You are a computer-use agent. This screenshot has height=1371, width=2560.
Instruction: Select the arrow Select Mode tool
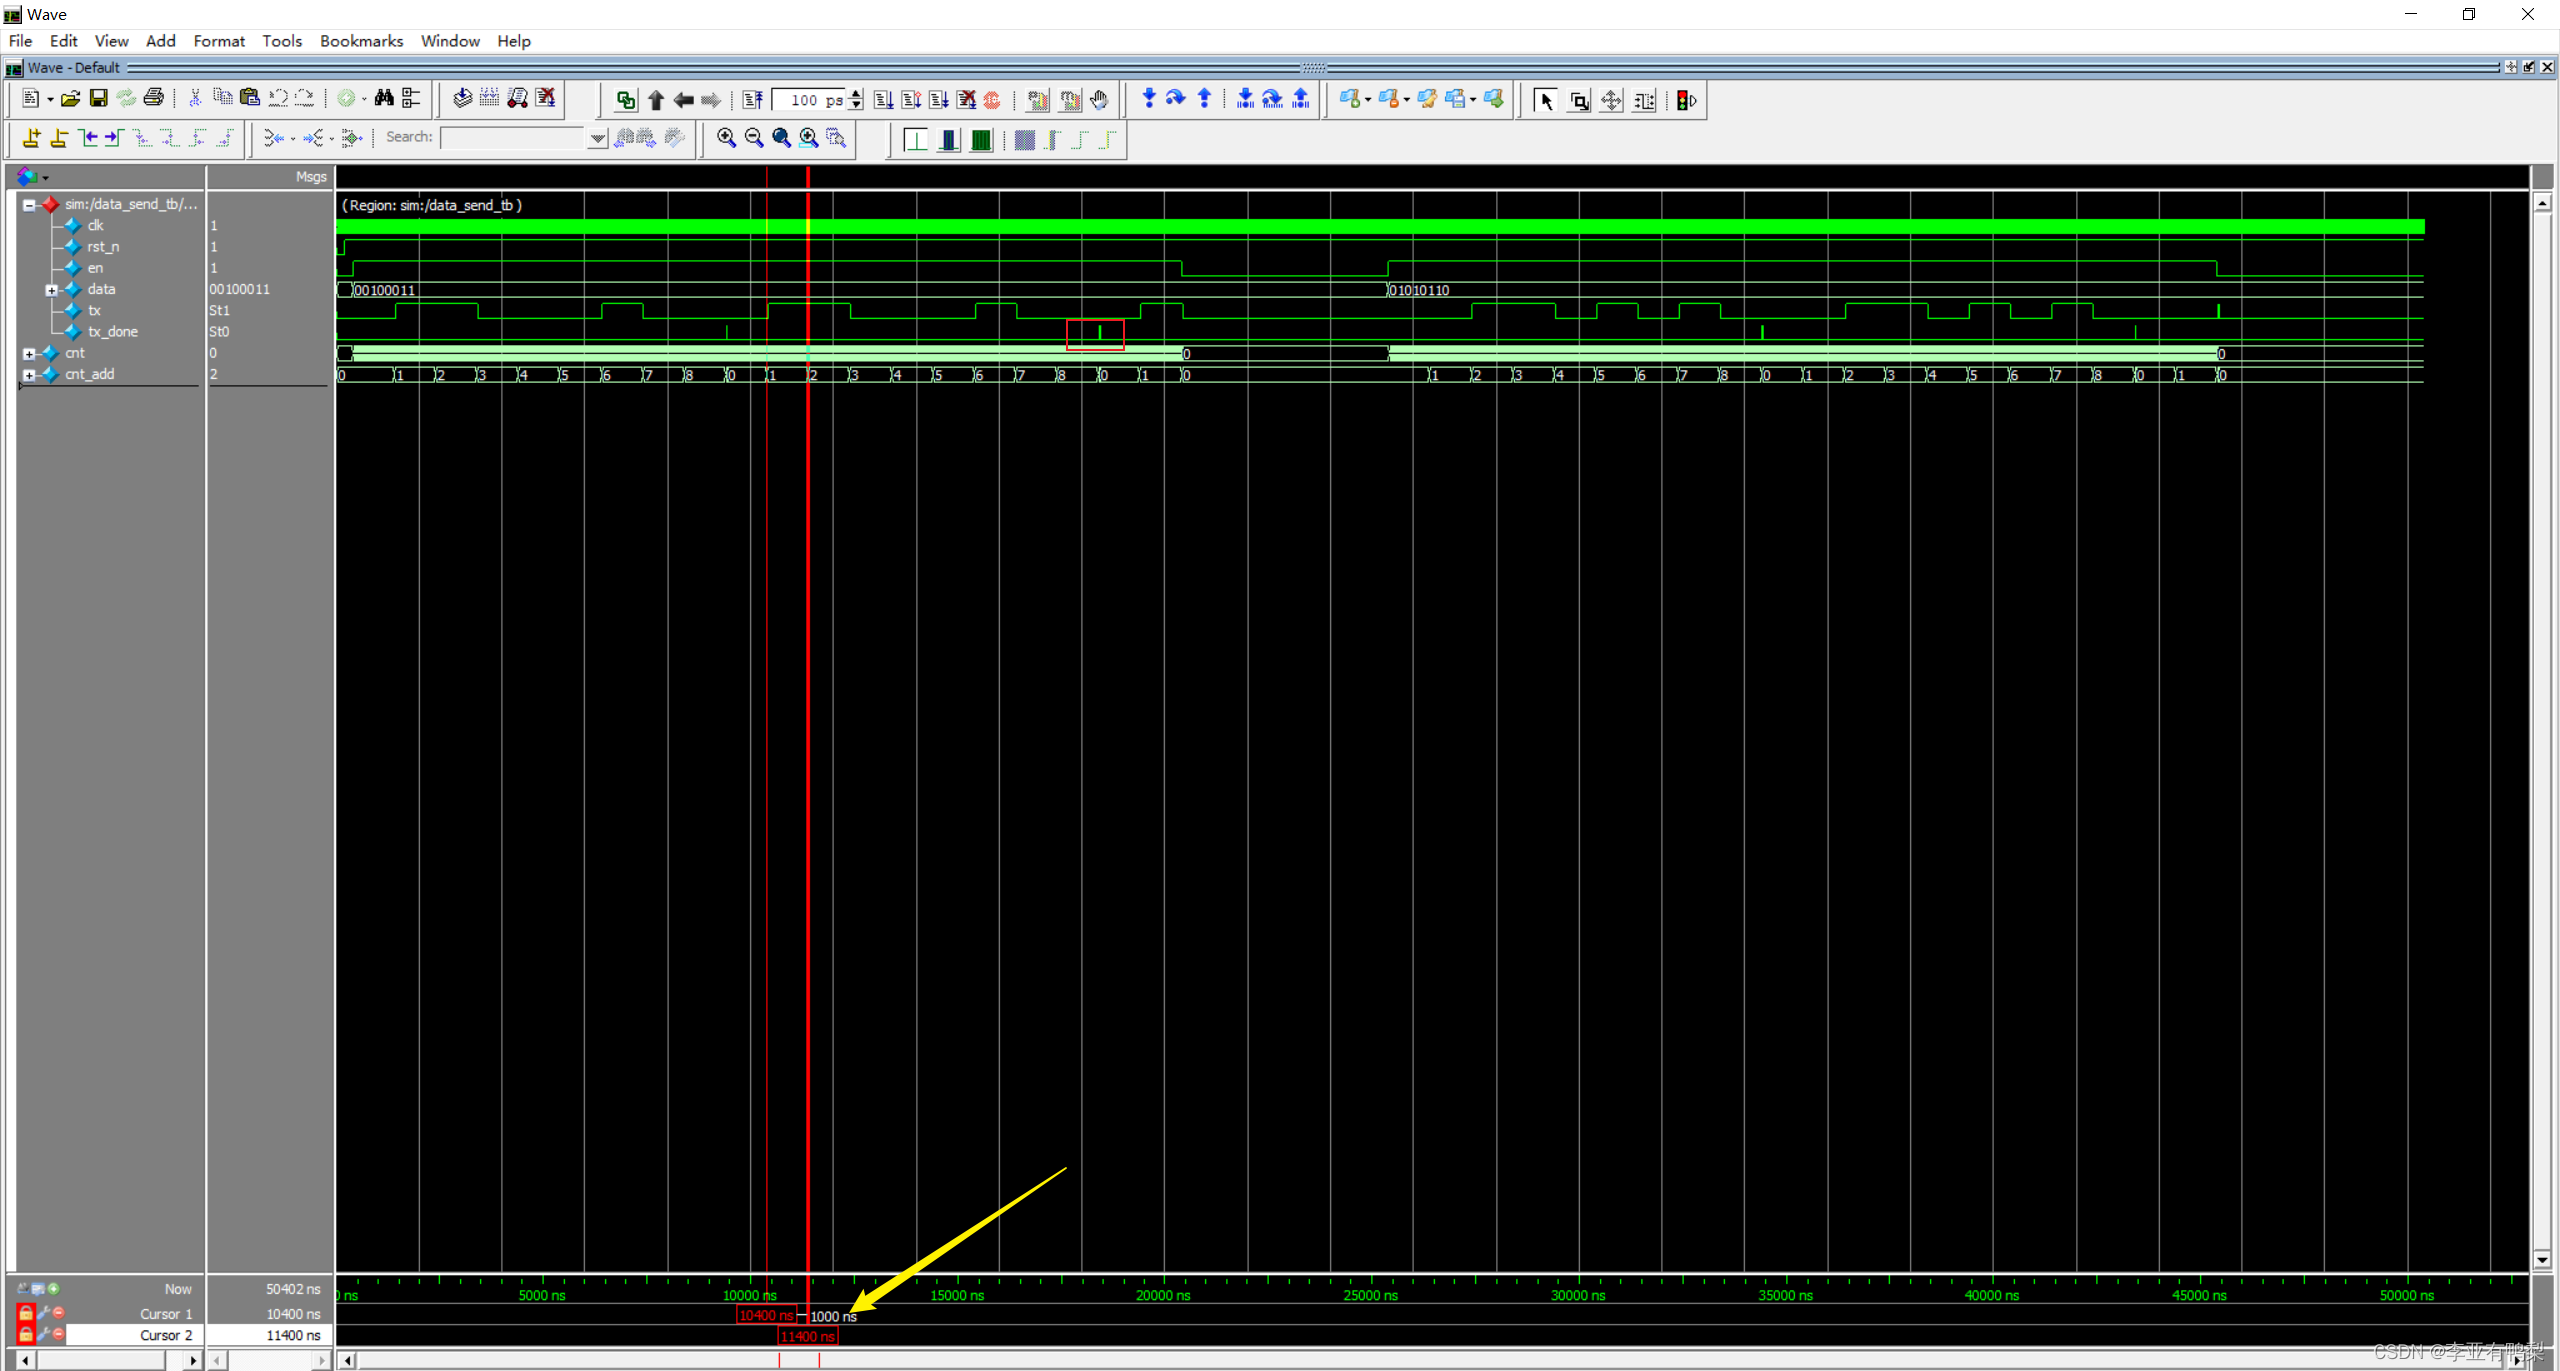1545,100
